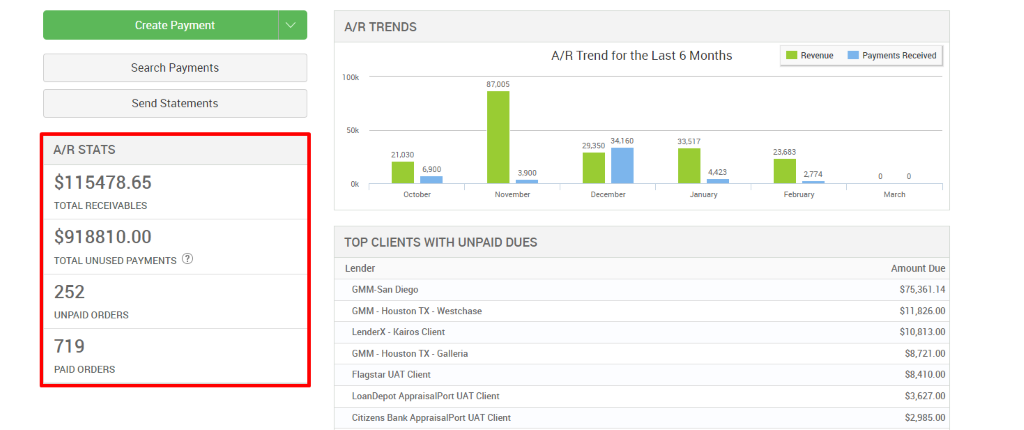The width and height of the screenshot is (1024, 430).
Task: Click the December payments received bar 34,160
Action: 622,165
